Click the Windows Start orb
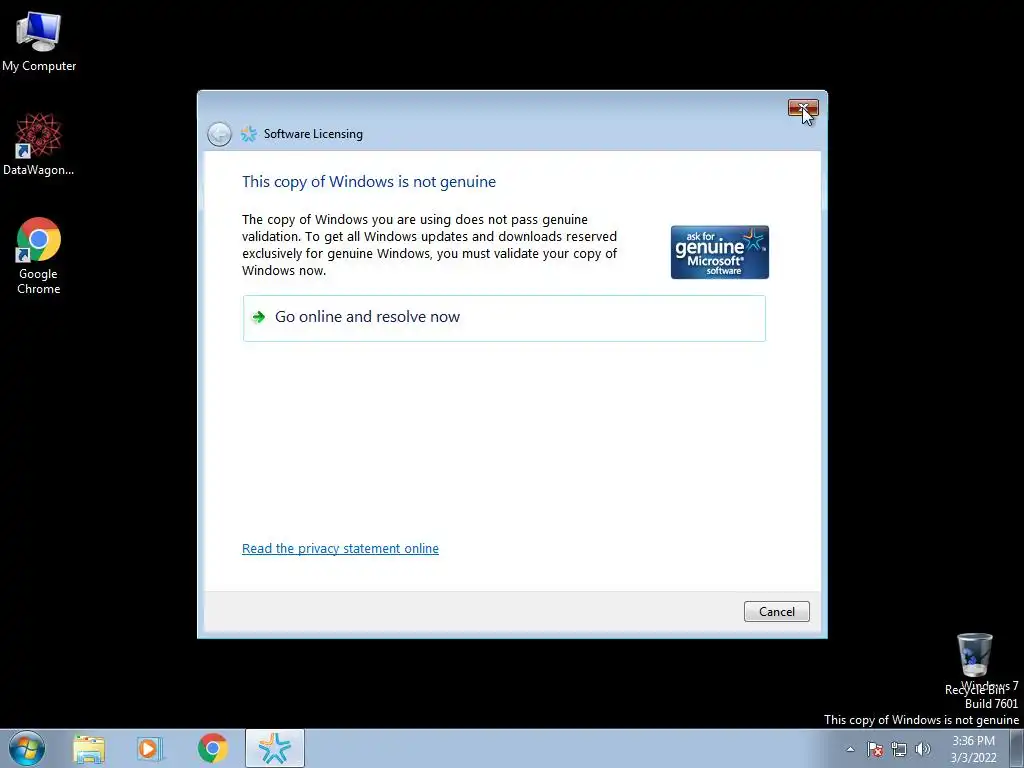The height and width of the screenshot is (768, 1024). [27, 748]
